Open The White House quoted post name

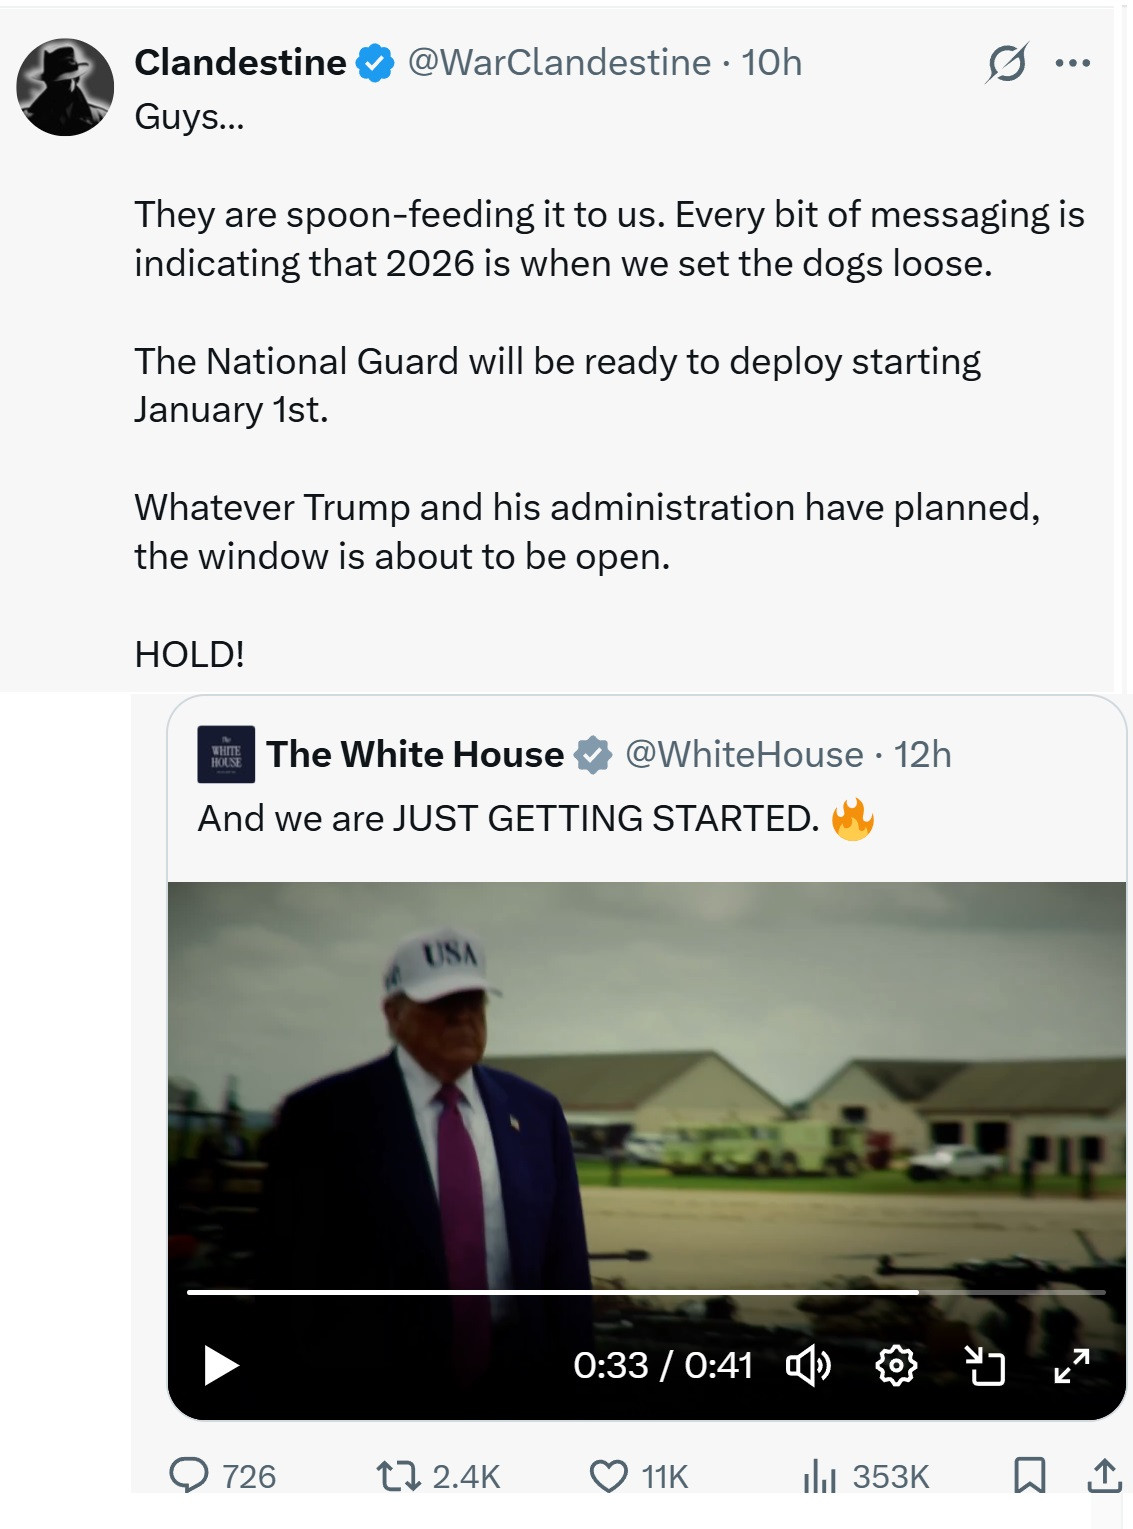click(415, 754)
